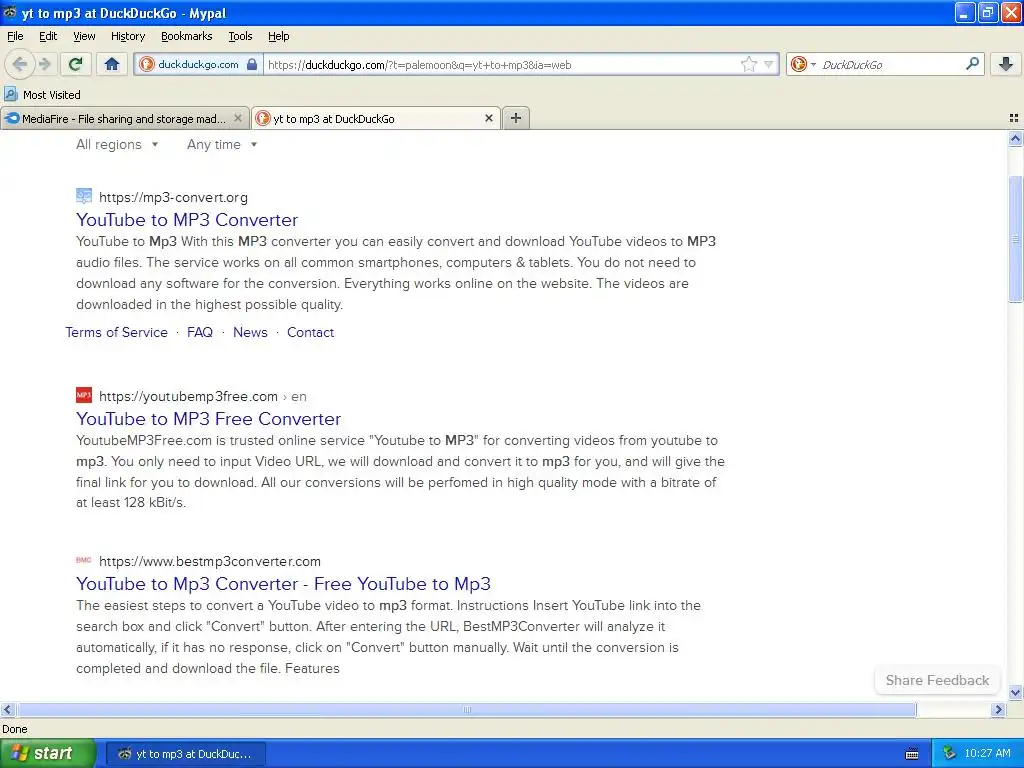The height and width of the screenshot is (768, 1024).
Task: Open the Edit menu
Action: click(x=48, y=36)
